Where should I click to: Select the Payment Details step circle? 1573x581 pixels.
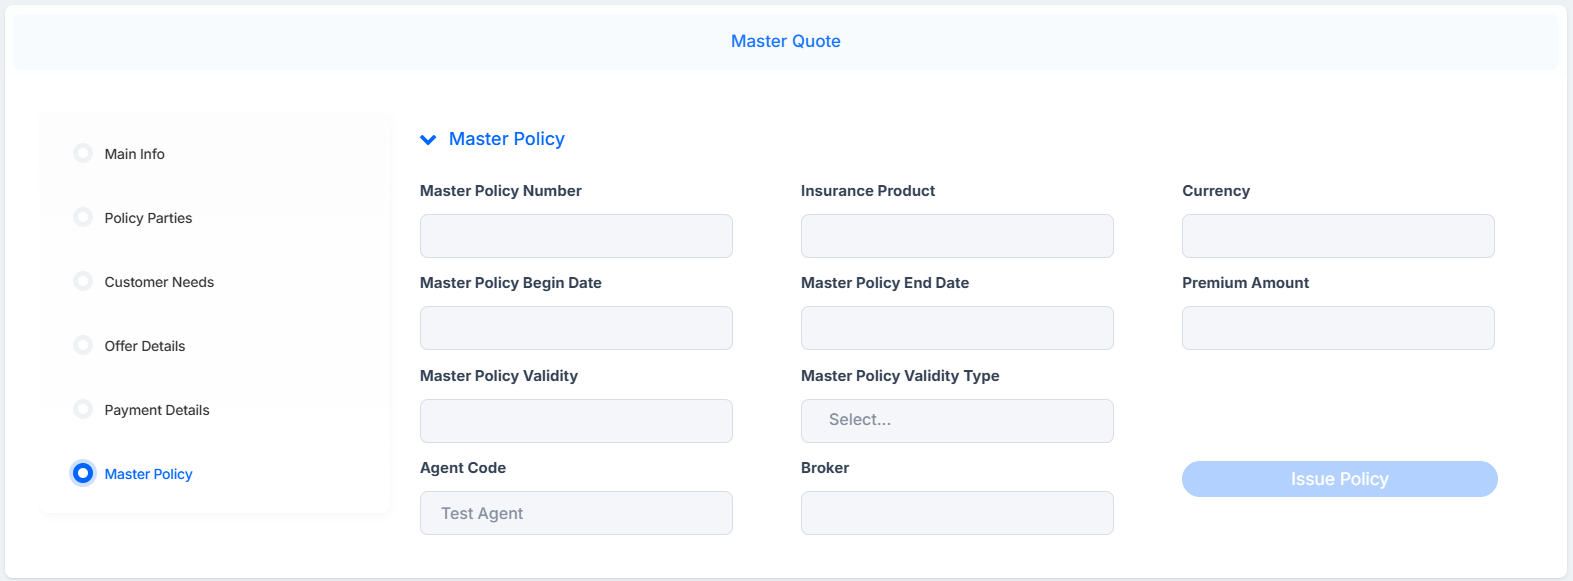[x=83, y=409]
